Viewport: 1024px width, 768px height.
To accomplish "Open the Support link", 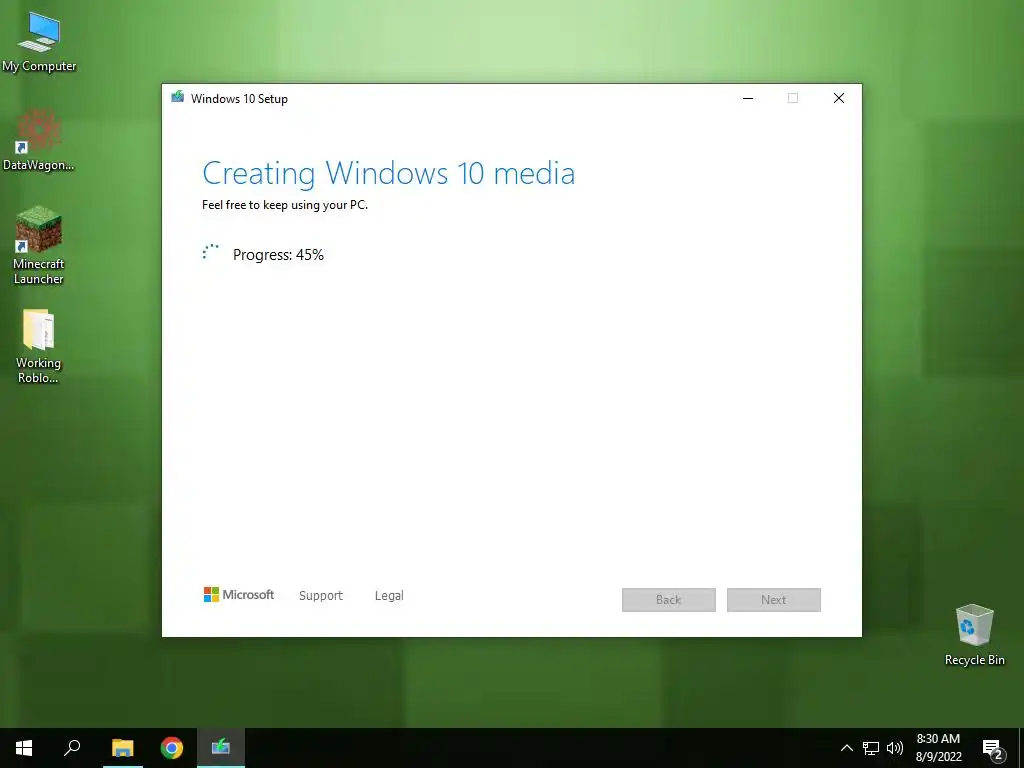I will pos(321,596).
